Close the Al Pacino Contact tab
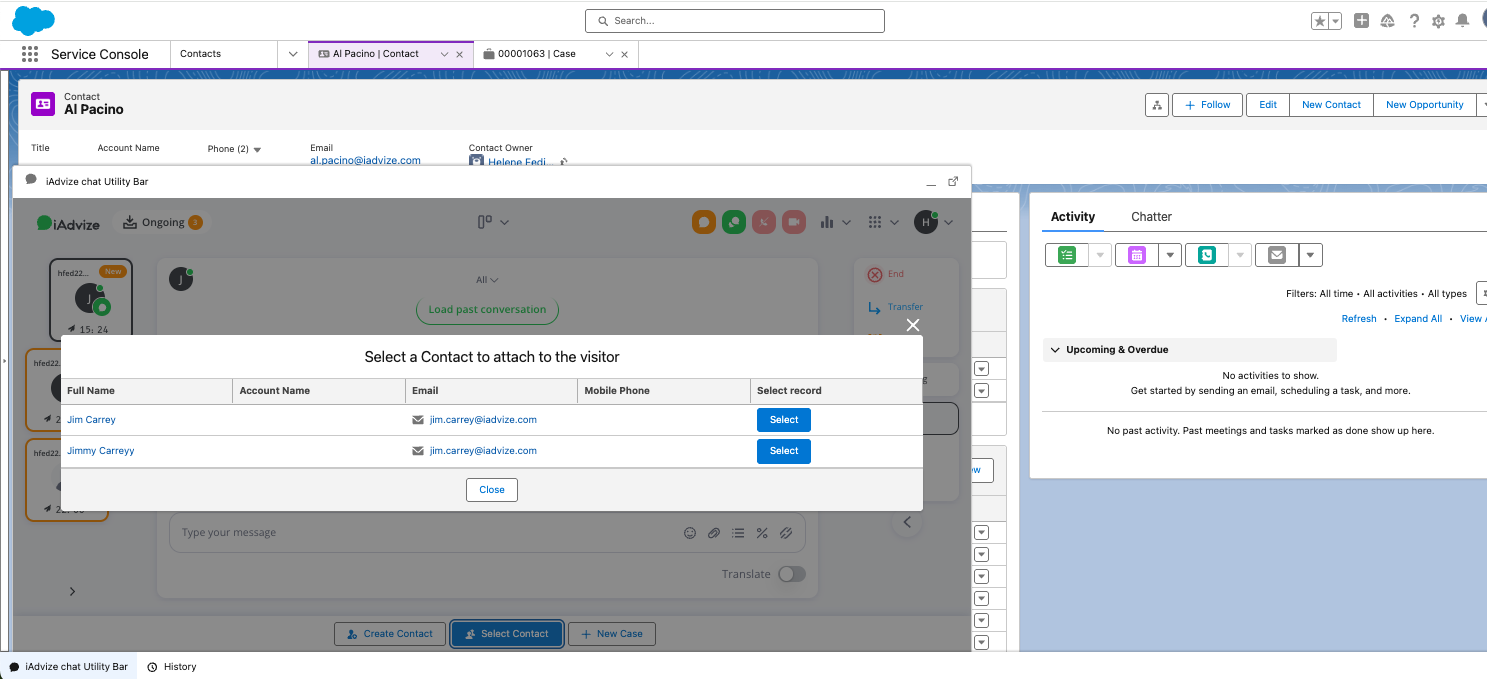Screen dimensions: 1487x679 click(x=459, y=55)
